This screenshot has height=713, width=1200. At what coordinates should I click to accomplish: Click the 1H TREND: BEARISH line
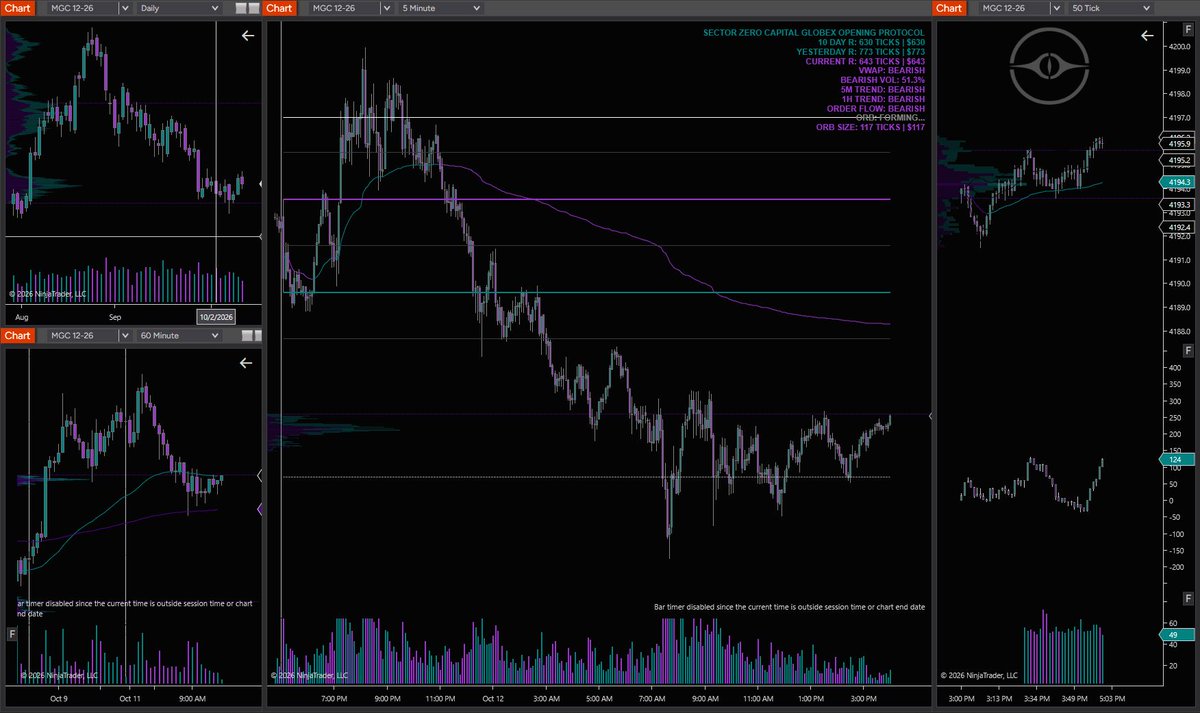[x=883, y=99]
